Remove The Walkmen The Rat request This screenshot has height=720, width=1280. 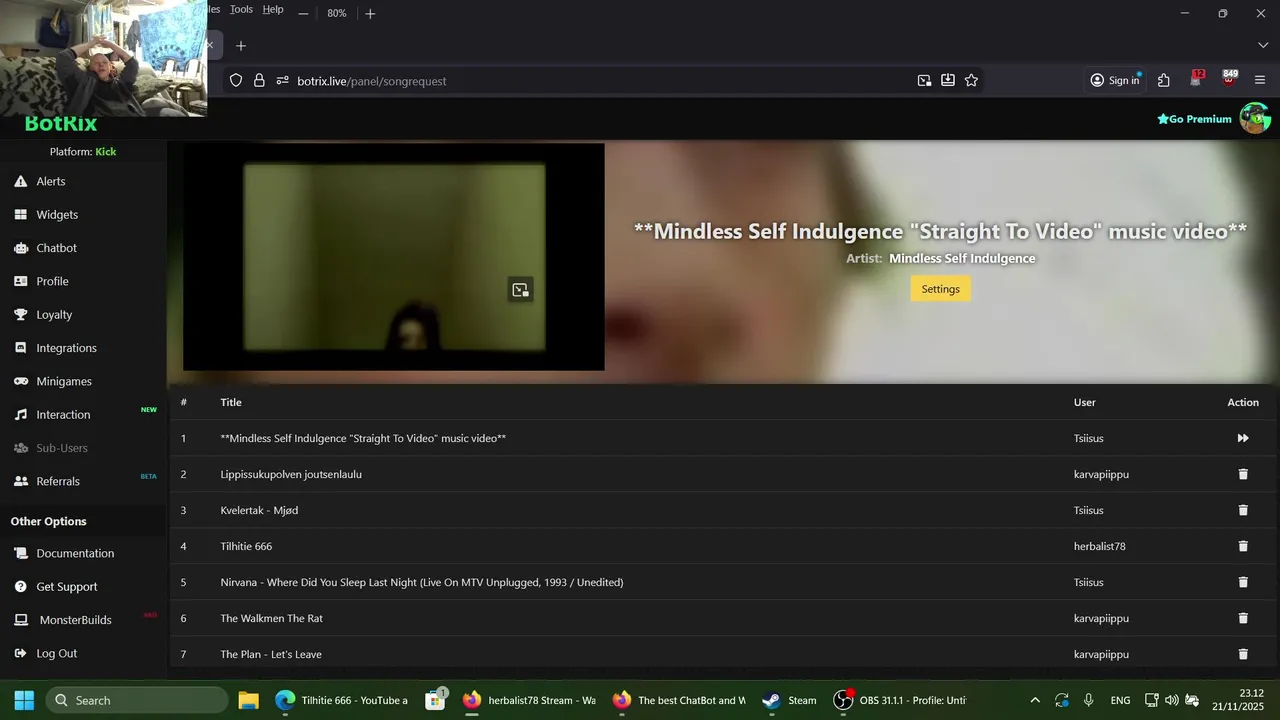click(1243, 618)
